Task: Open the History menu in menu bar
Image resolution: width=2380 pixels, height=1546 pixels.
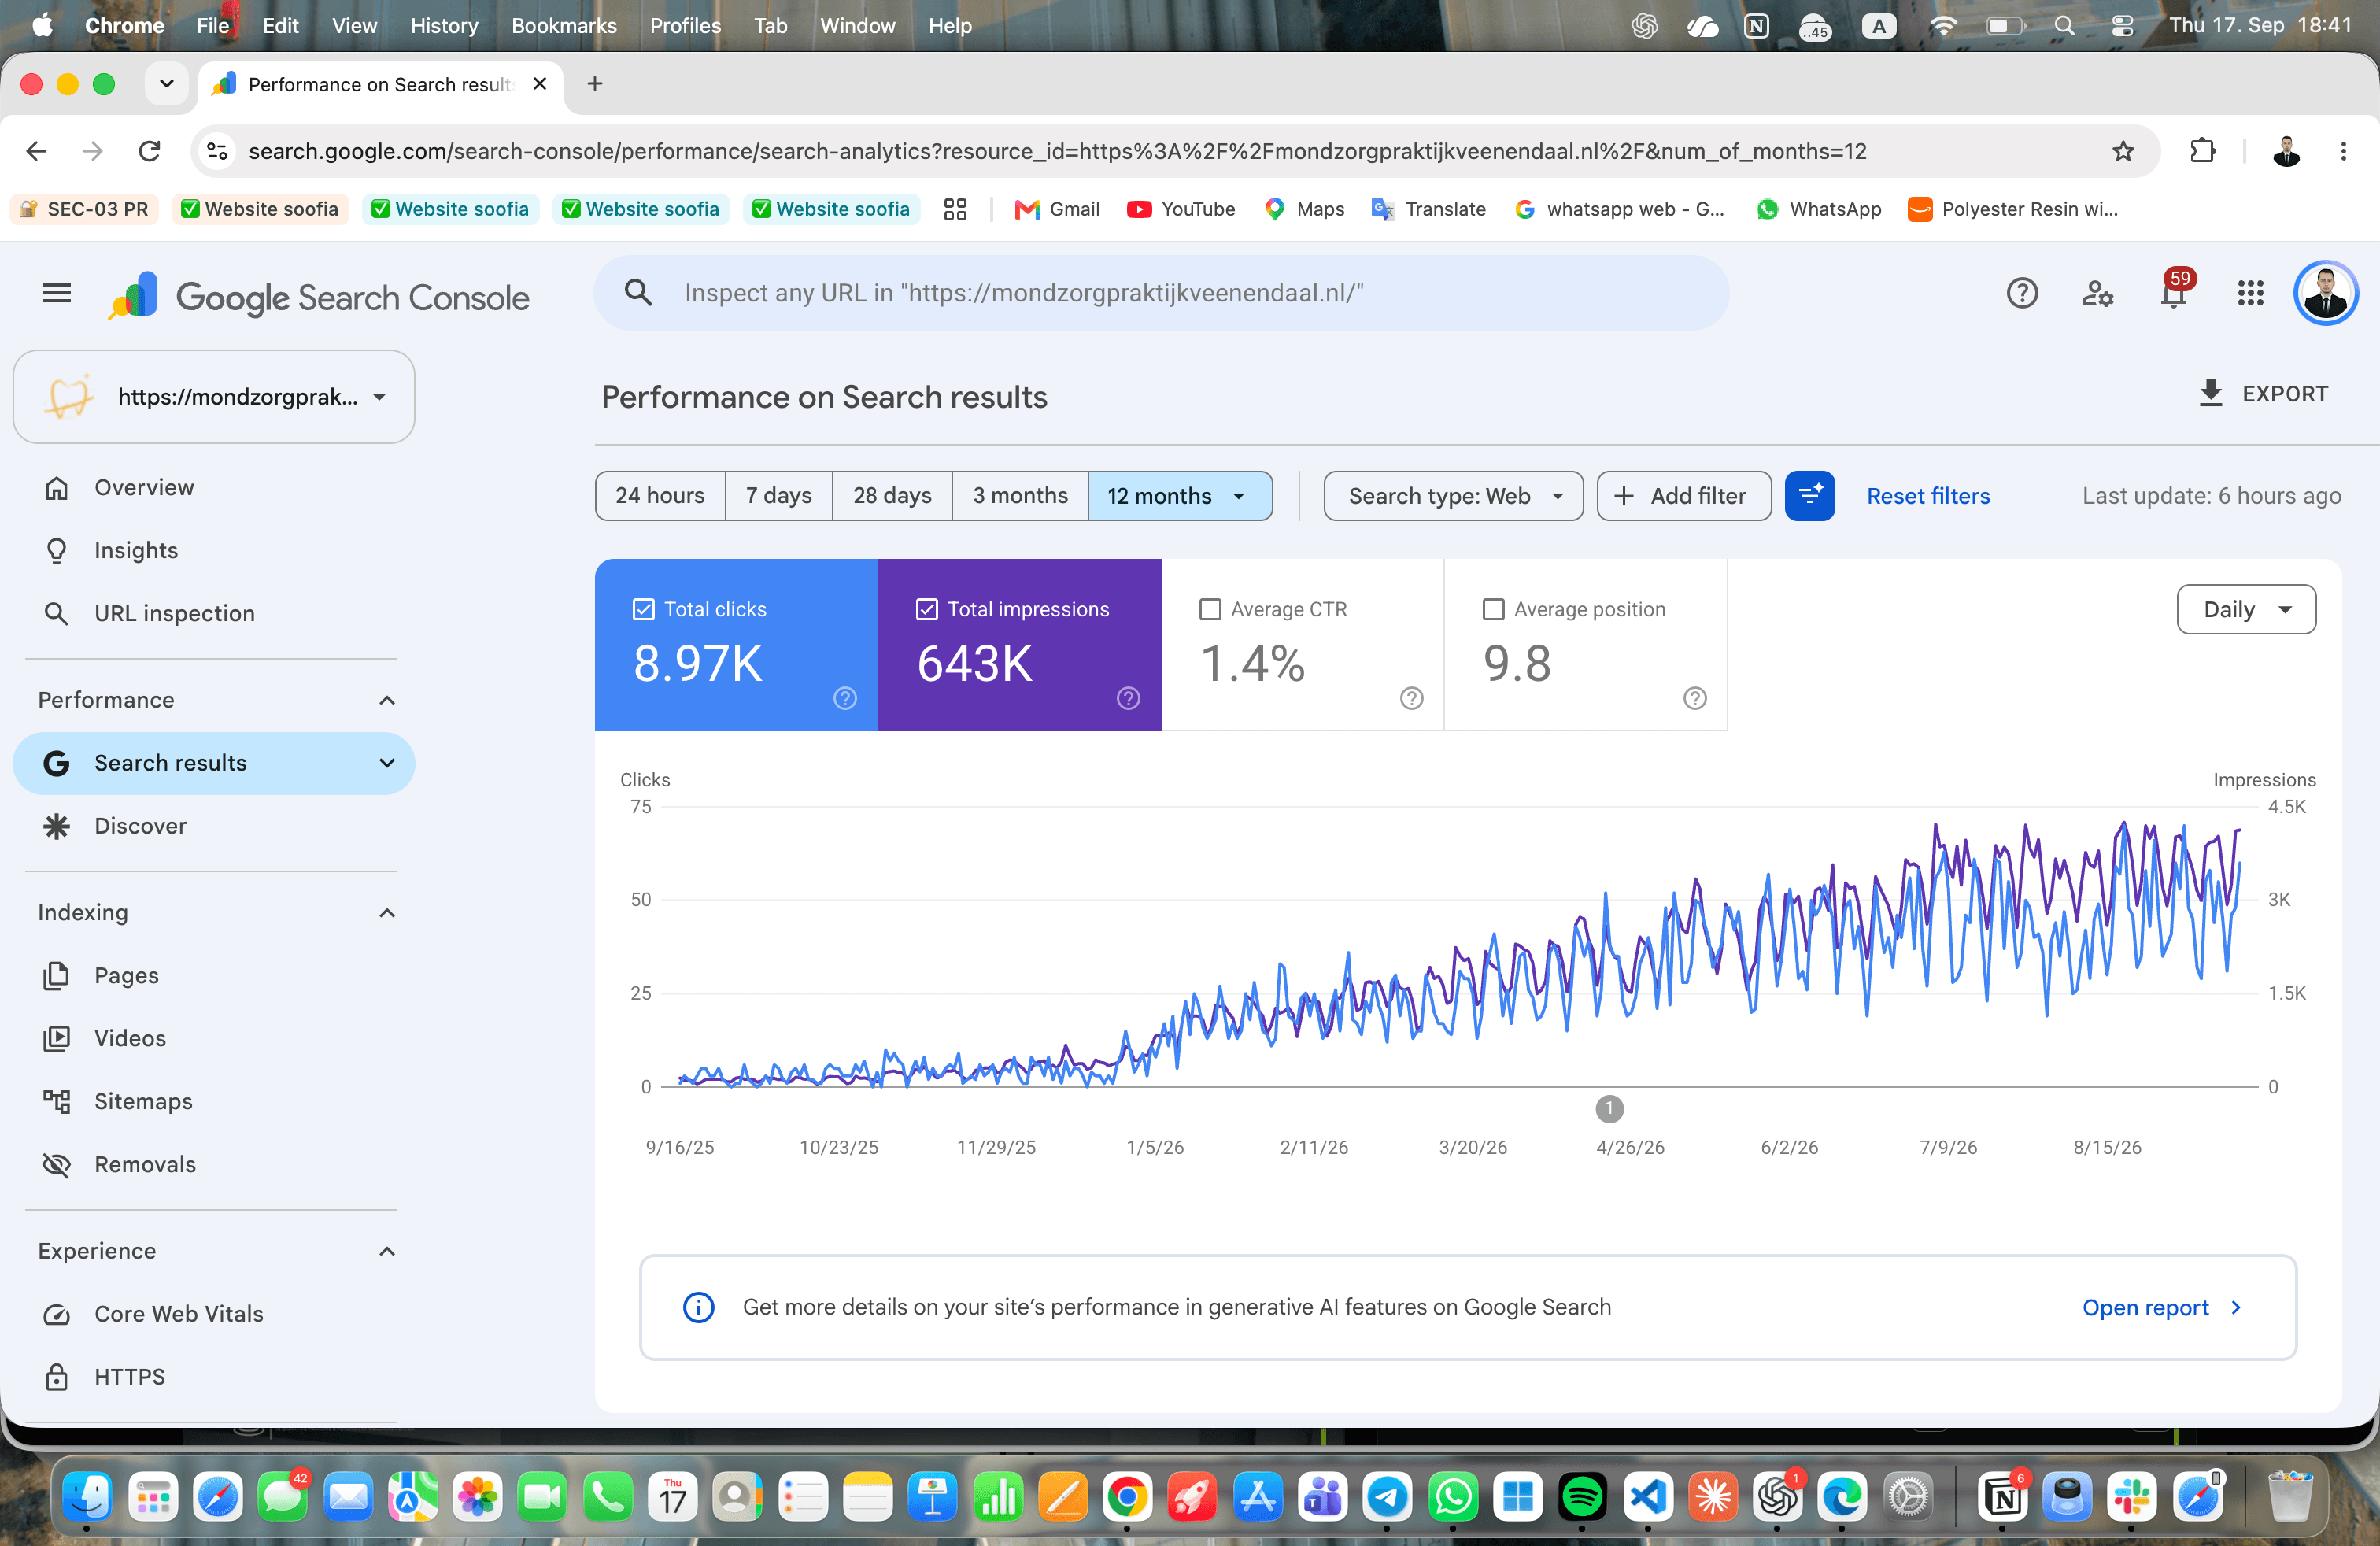Action: coord(444,26)
